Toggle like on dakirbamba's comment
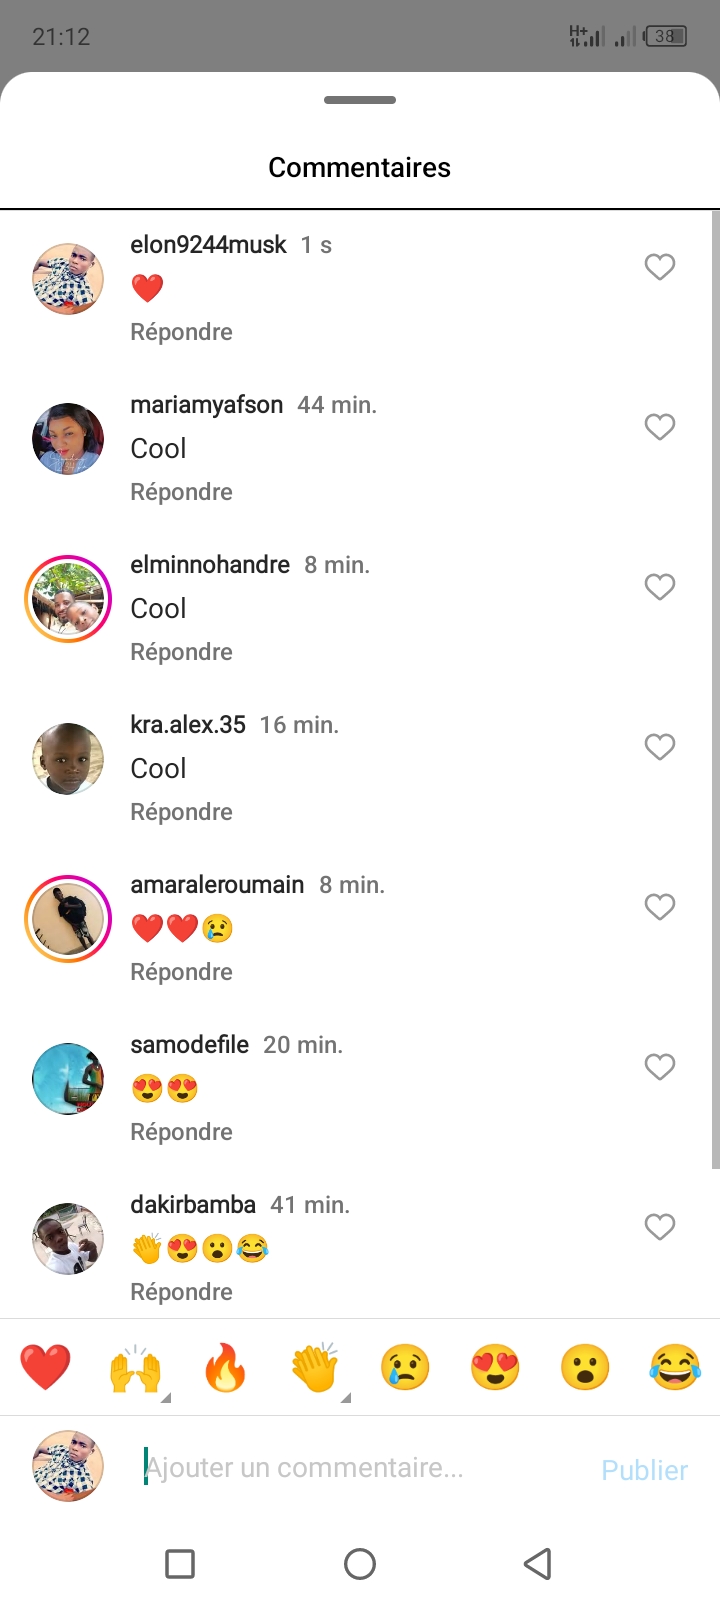Image resolution: width=720 pixels, height=1612 pixels. 659,1227
